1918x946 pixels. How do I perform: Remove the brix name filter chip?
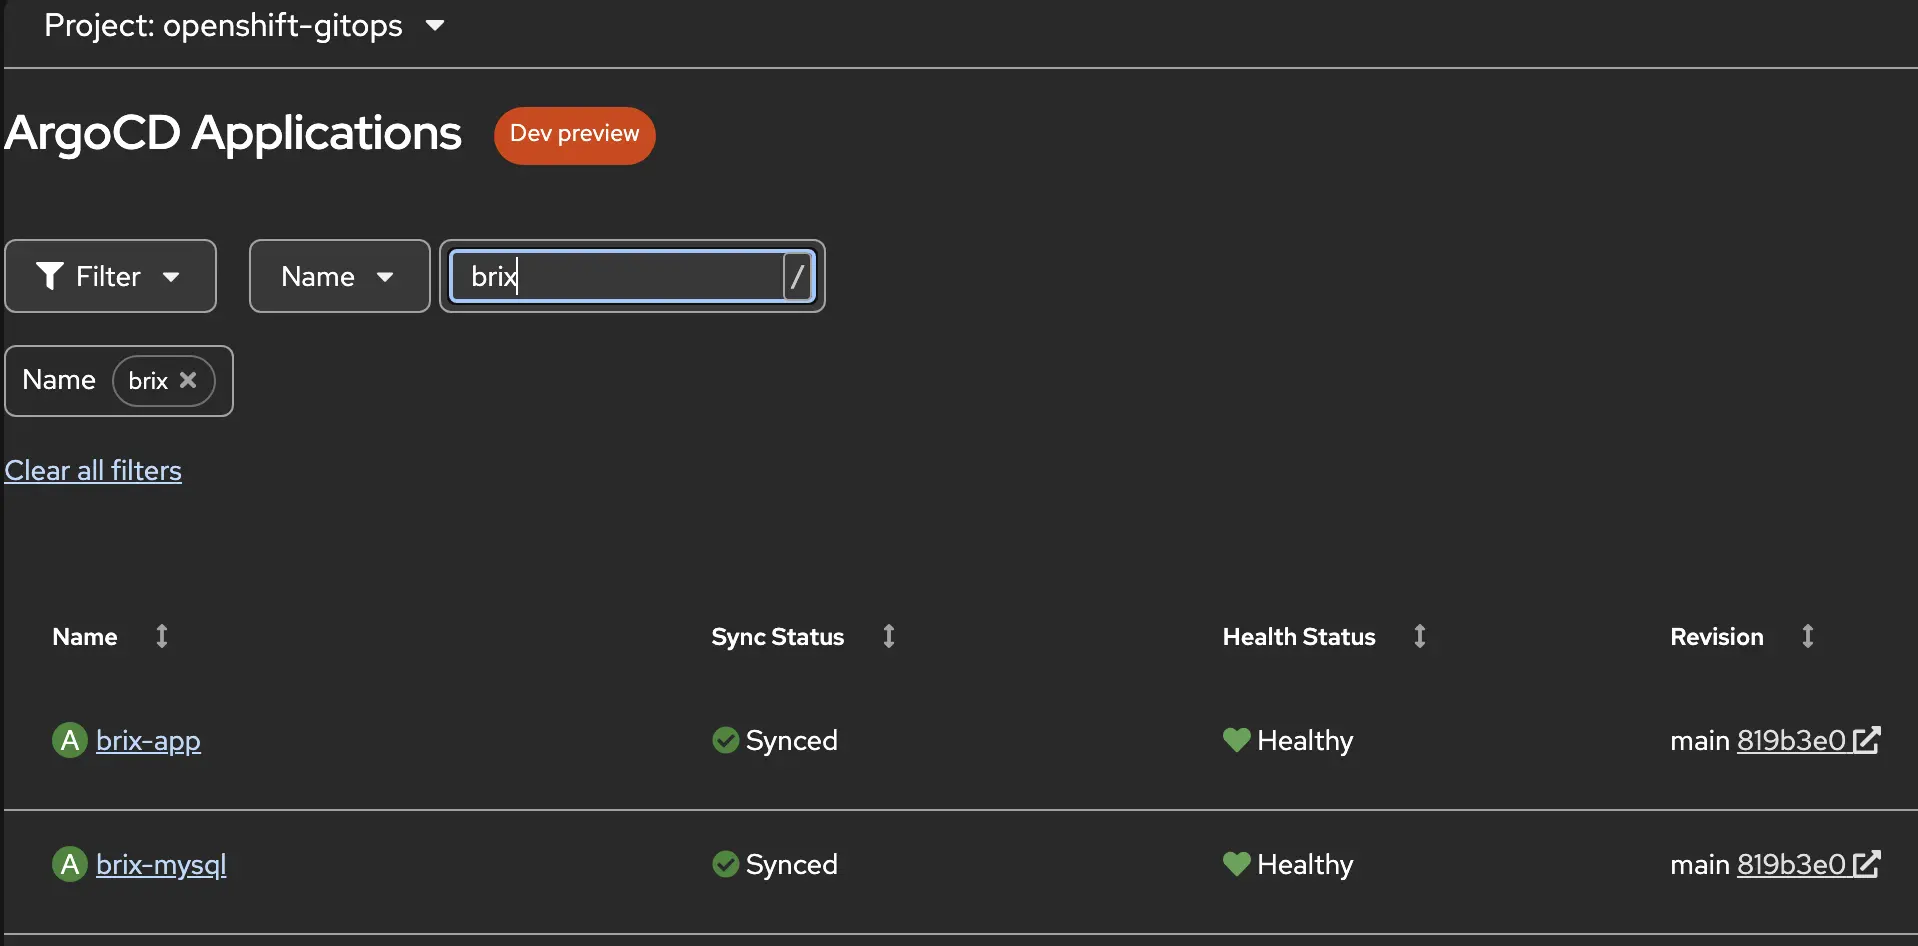[189, 380]
